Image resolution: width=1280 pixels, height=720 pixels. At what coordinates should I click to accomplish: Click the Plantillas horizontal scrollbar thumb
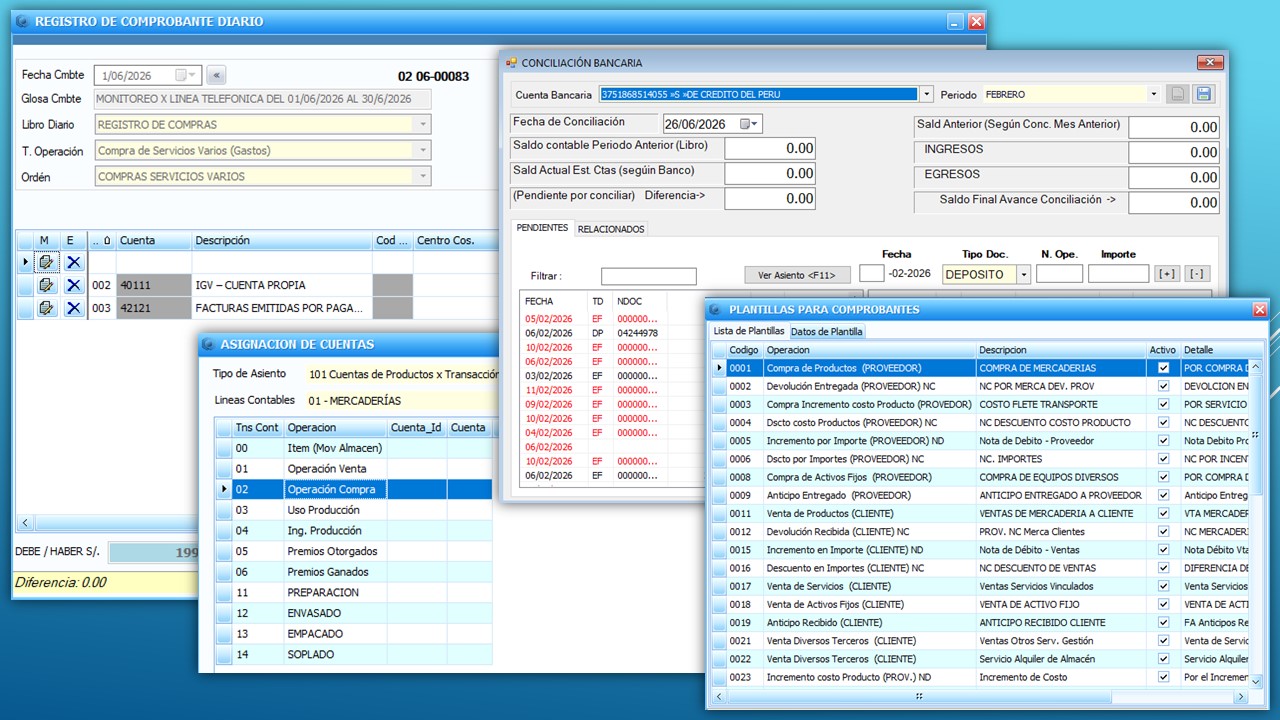point(917,696)
